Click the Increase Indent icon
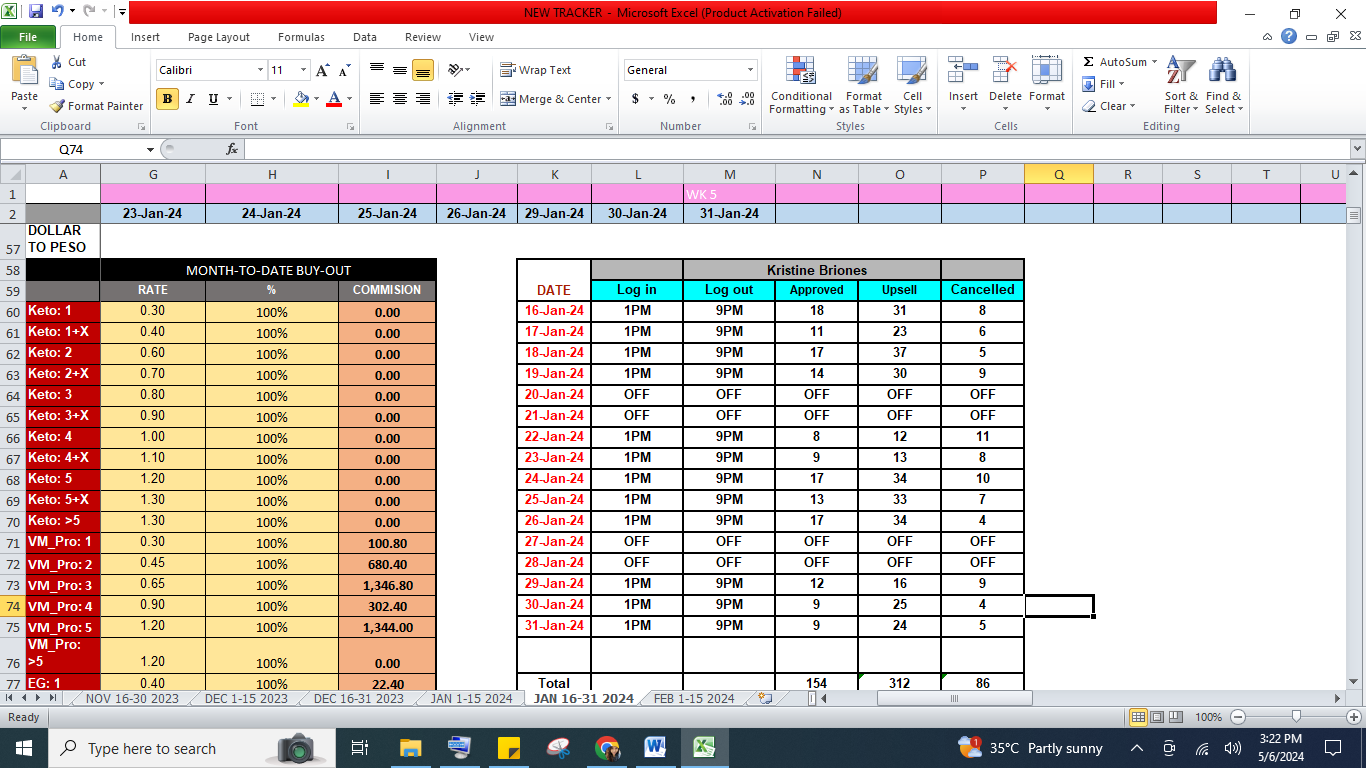 click(x=480, y=99)
